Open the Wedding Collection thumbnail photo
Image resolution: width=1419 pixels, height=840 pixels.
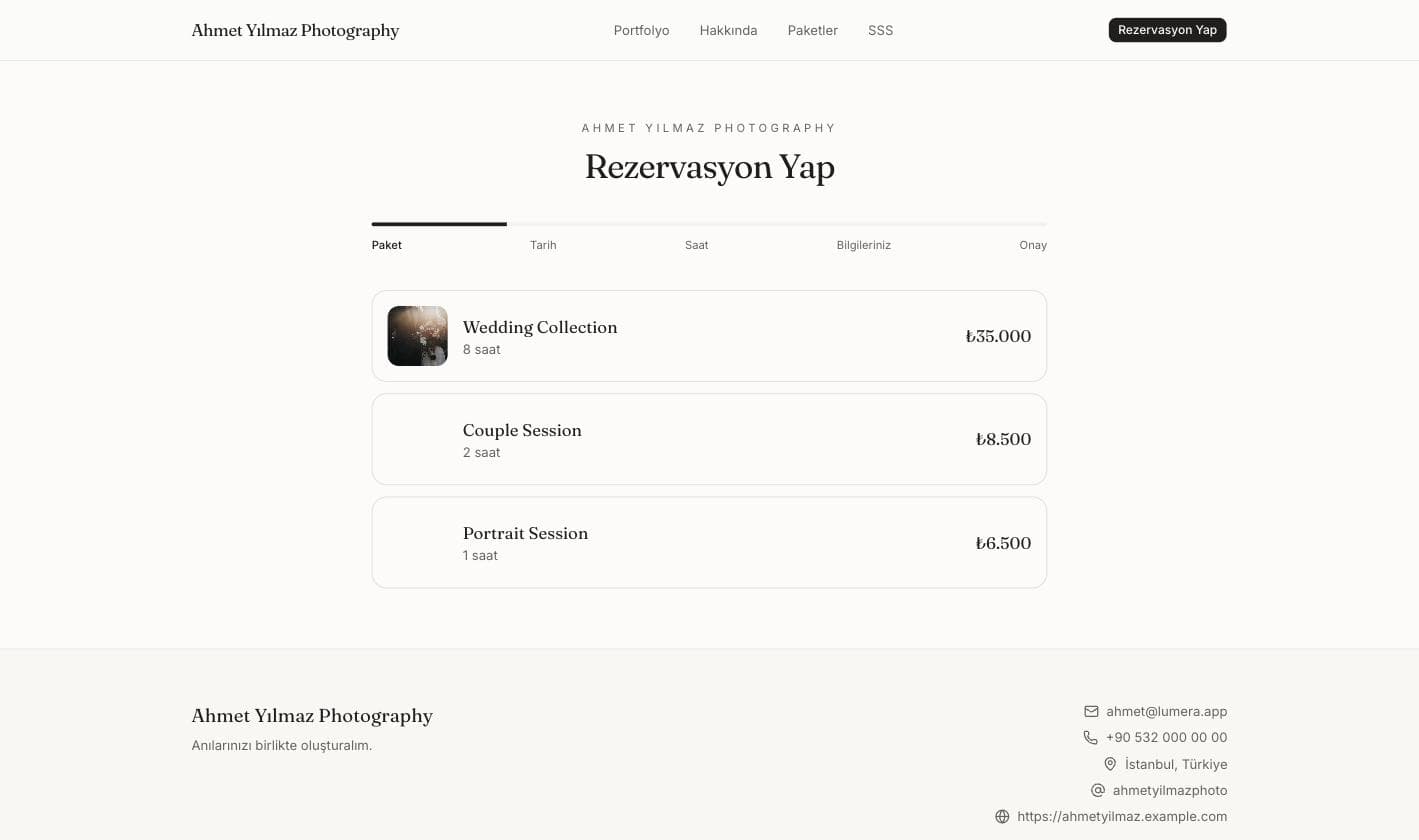pos(417,336)
